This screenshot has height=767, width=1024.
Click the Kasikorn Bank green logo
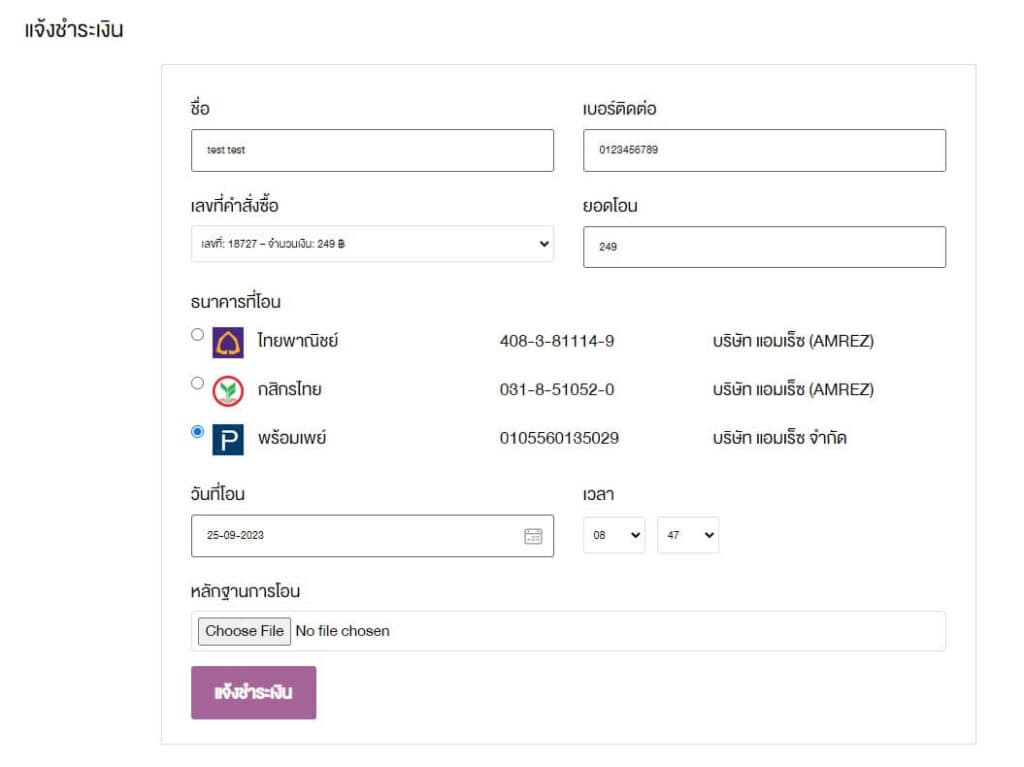point(228,391)
